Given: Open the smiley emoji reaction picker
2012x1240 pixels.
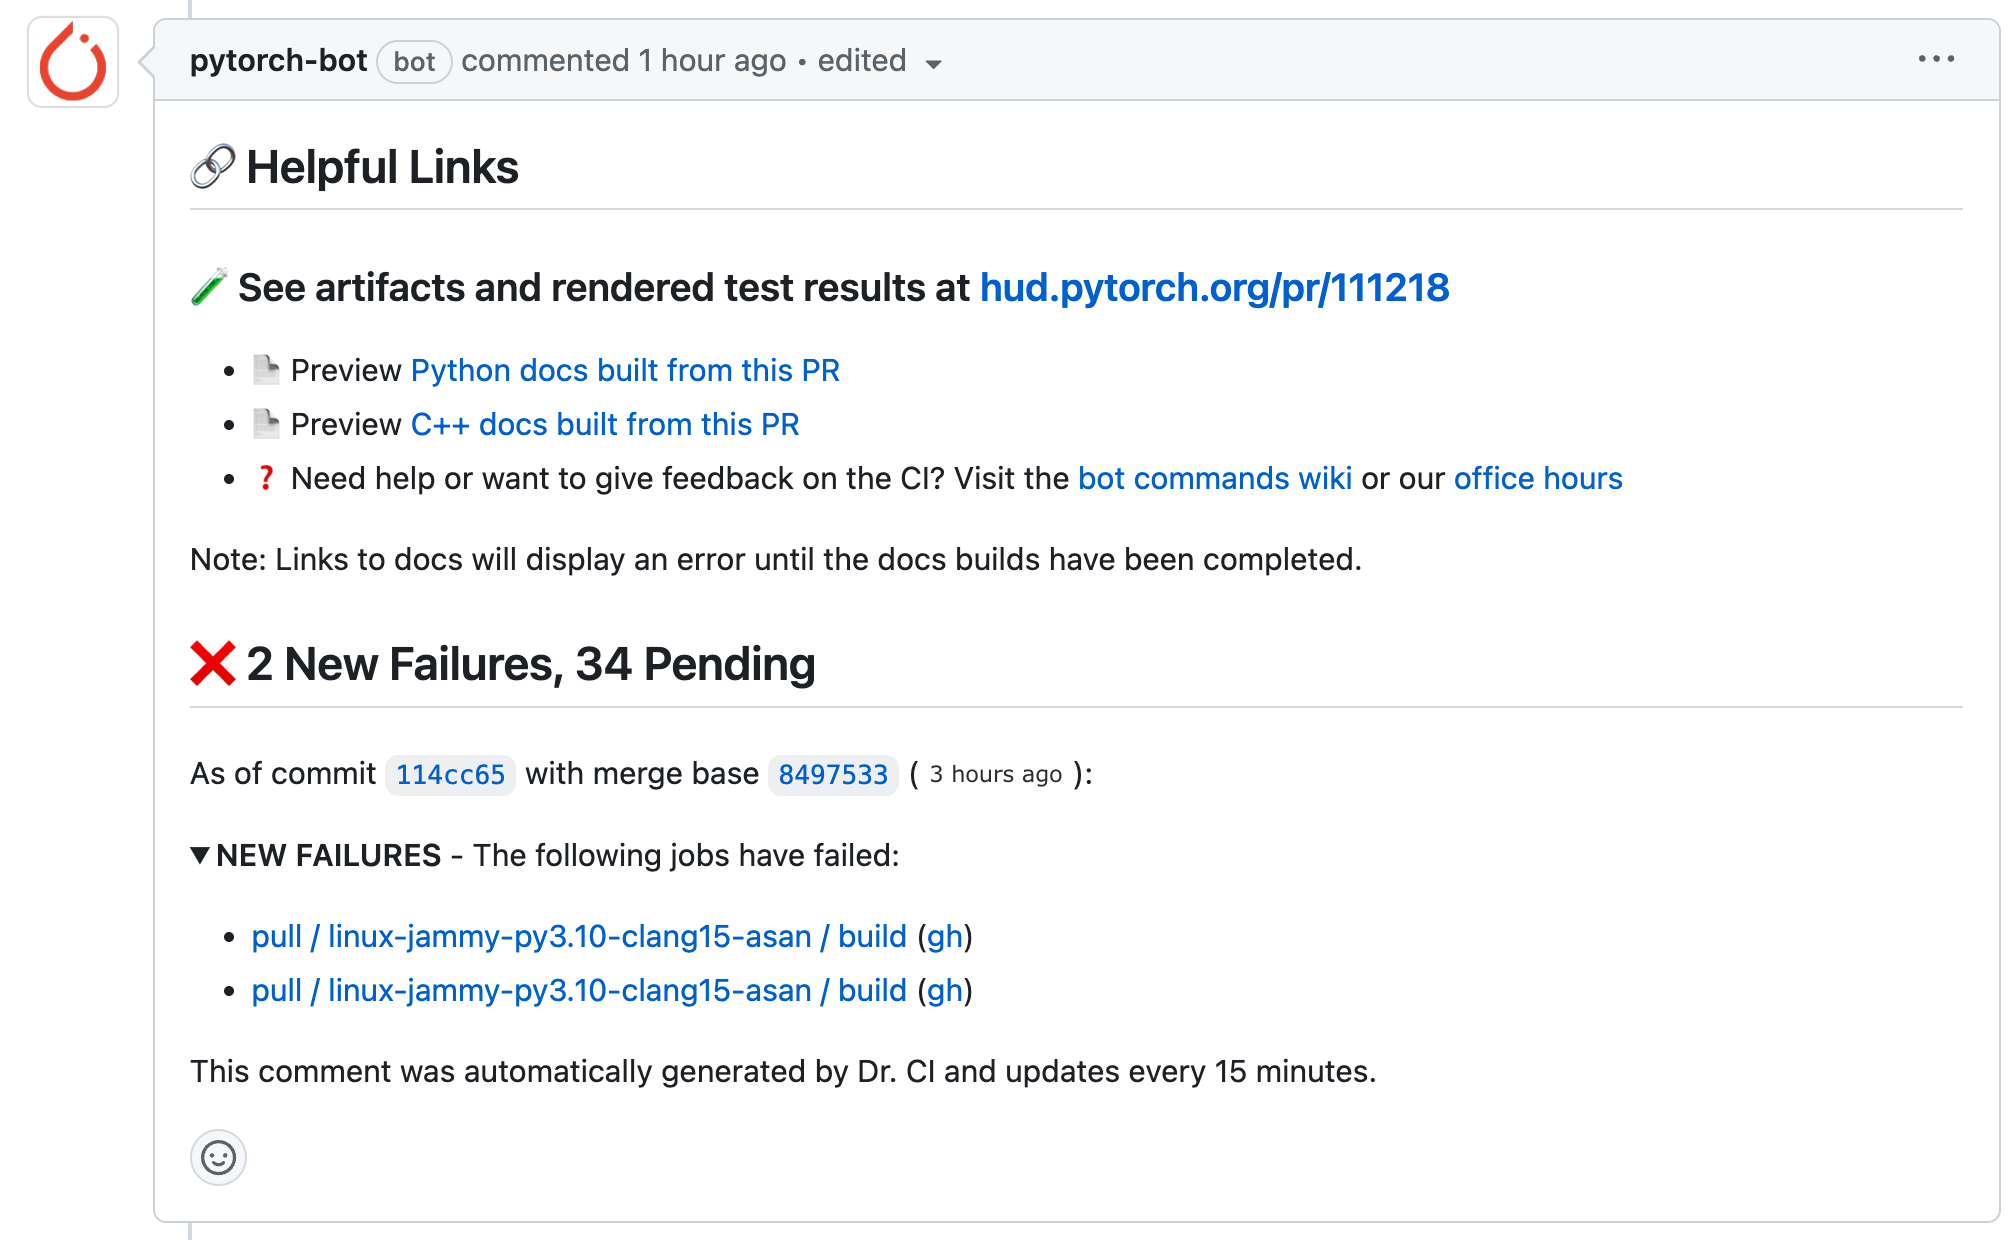Looking at the screenshot, I should (218, 1157).
